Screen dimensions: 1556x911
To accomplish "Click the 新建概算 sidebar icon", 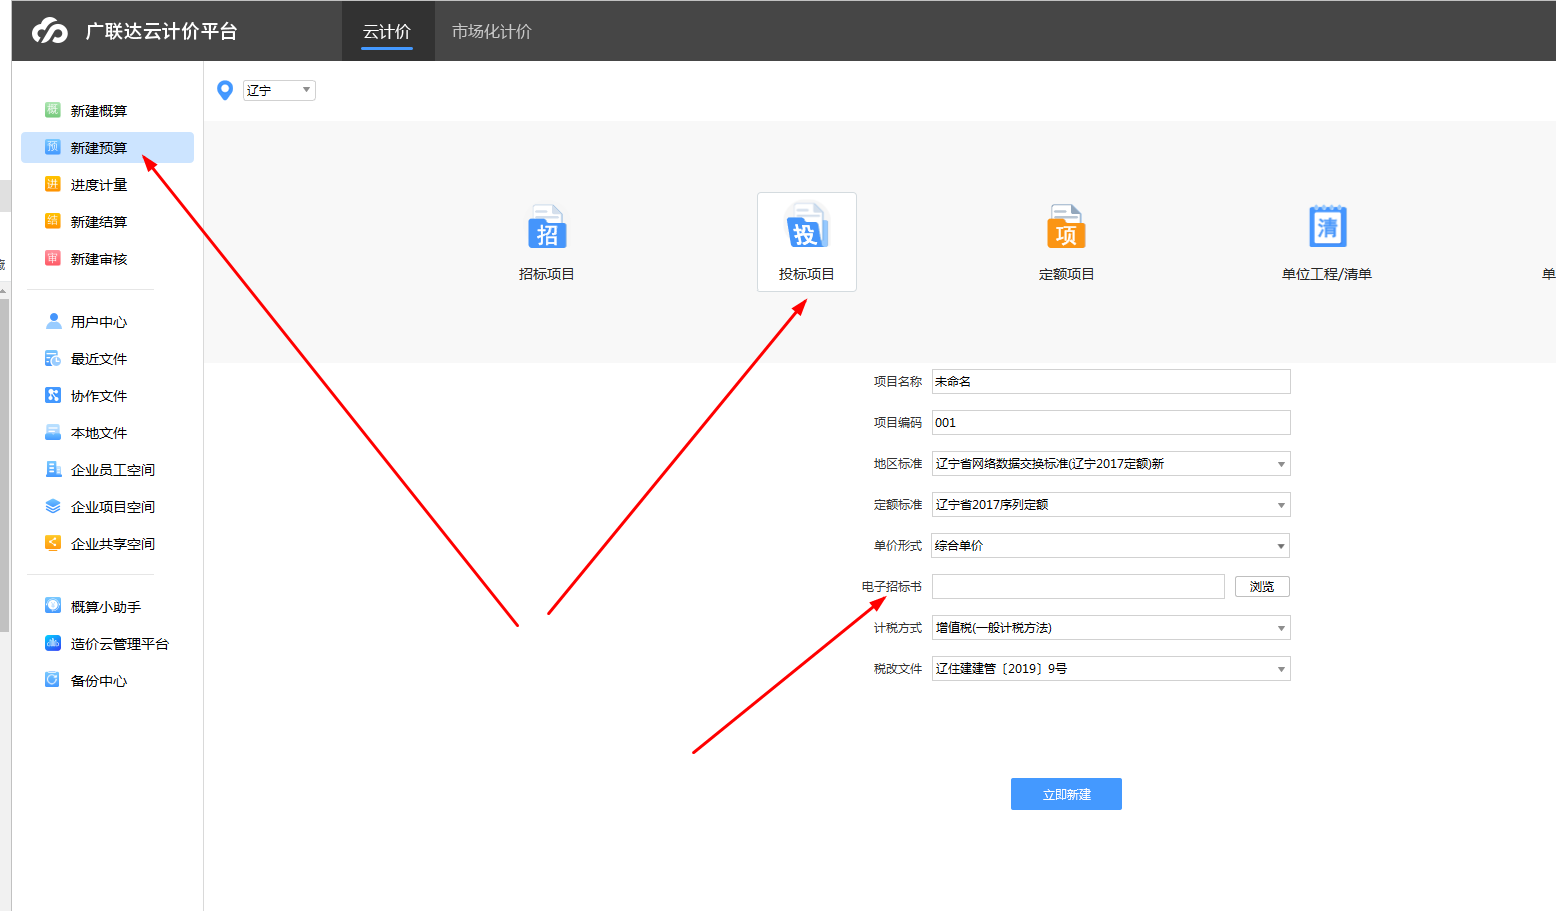I will tap(53, 110).
